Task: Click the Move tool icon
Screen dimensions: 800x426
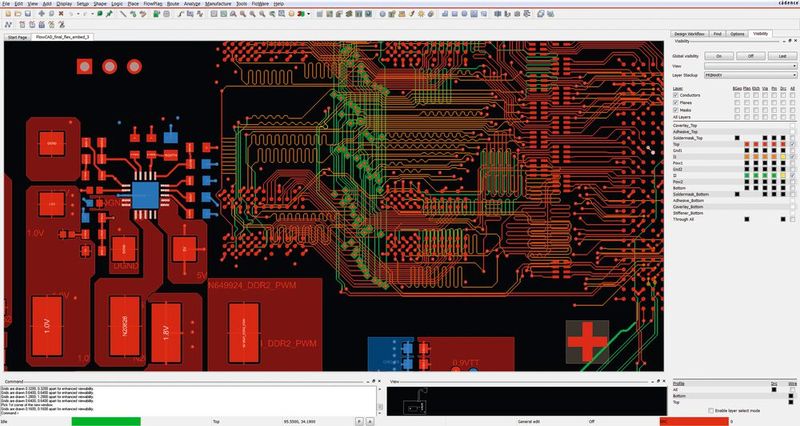Action: pyautogui.click(x=39, y=14)
